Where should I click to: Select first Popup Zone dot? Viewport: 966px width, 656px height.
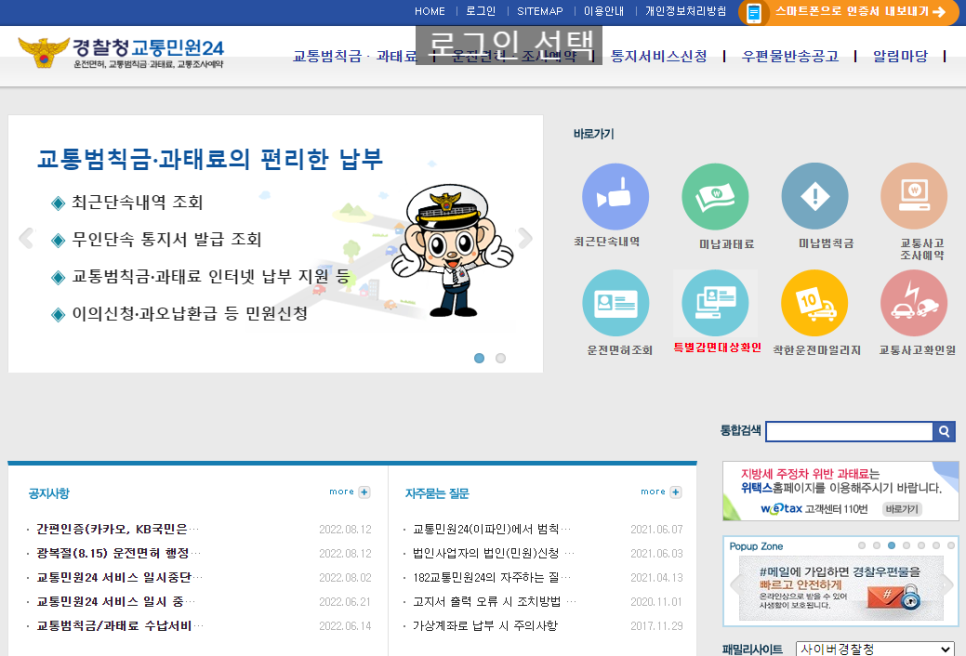[x=861, y=545]
